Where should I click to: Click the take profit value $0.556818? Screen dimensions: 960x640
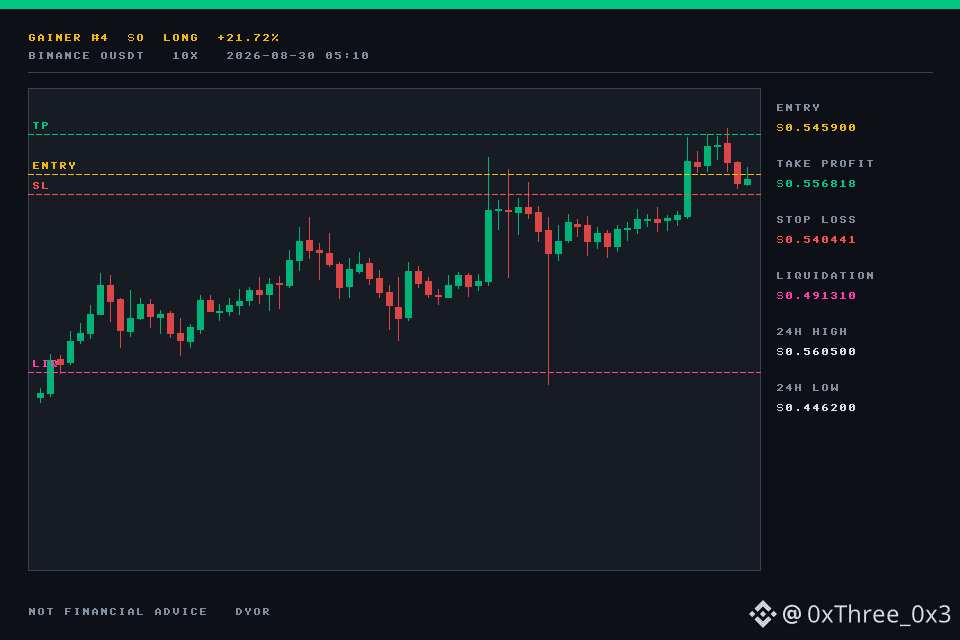tap(816, 184)
